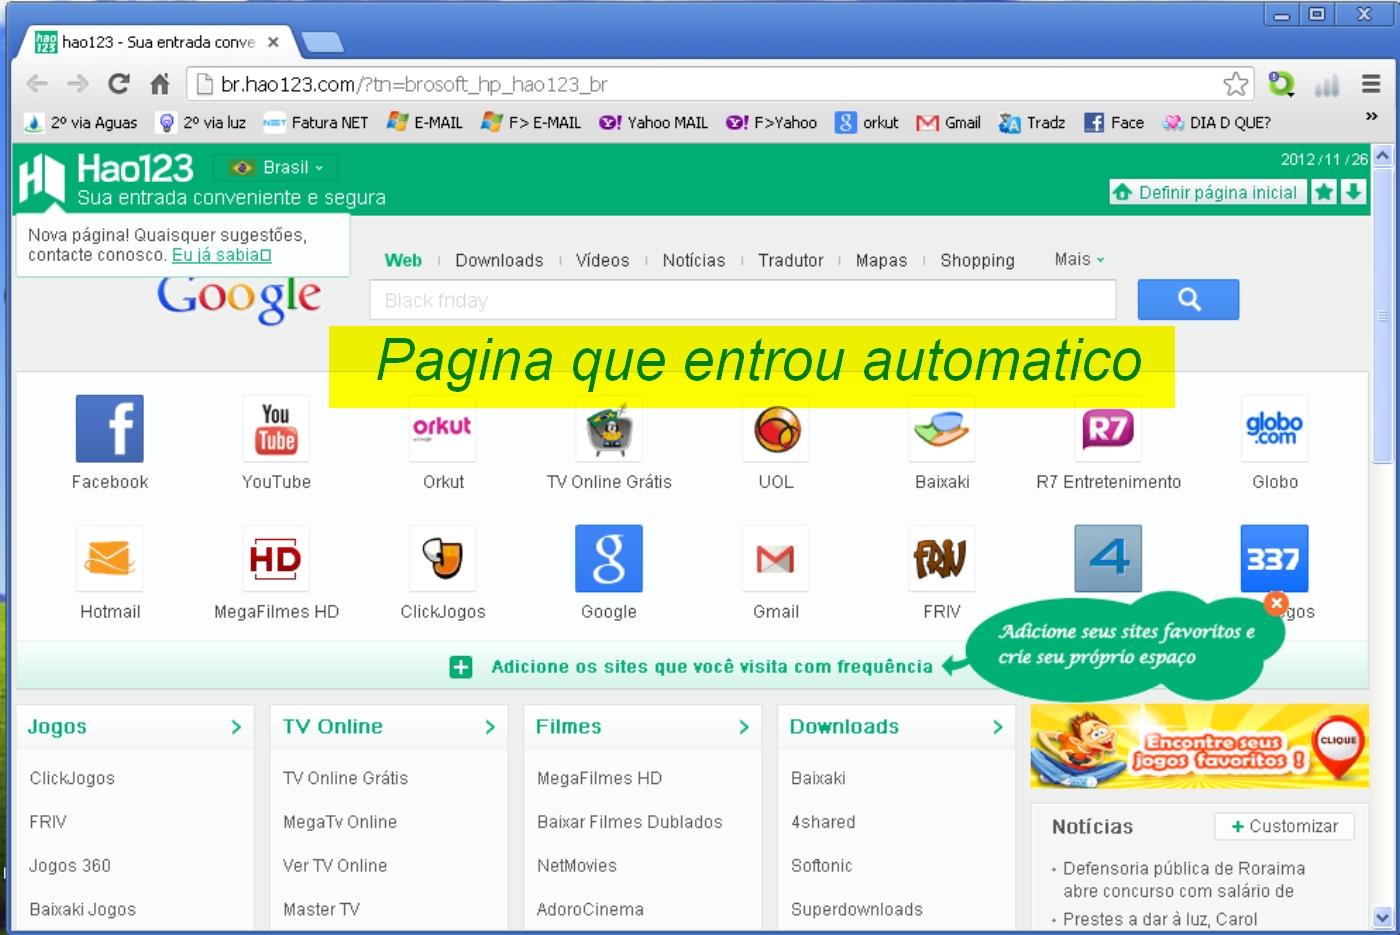Click the Customizar news button
This screenshot has height=935, width=1400.
pyautogui.click(x=1285, y=826)
